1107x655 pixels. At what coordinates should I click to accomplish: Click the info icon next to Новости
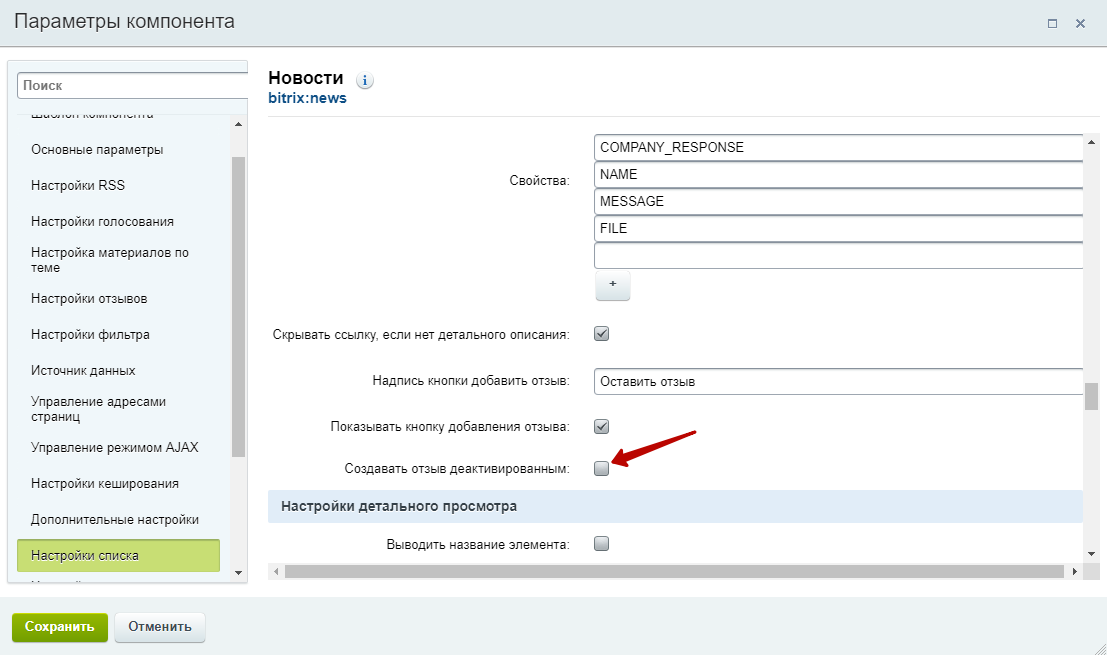[364, 80]
